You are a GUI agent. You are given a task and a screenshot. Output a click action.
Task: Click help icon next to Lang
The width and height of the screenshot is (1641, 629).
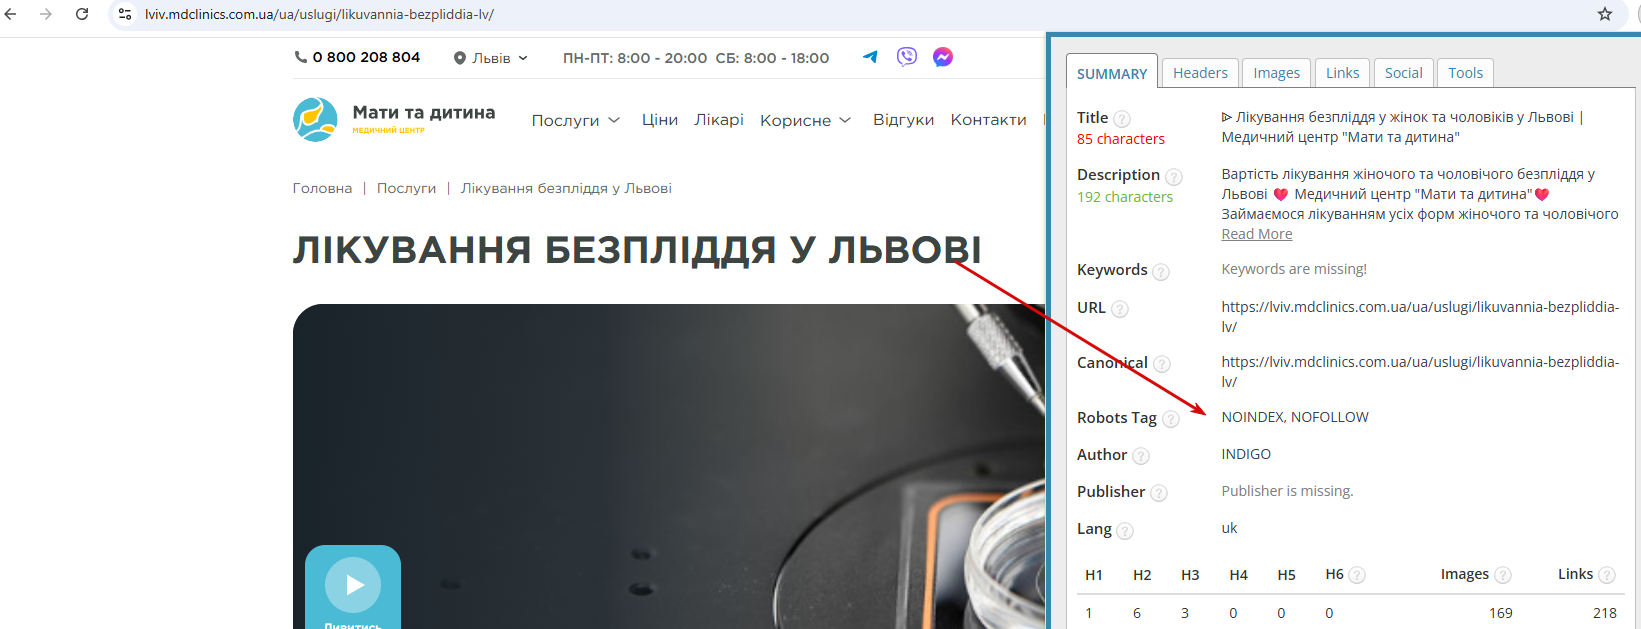1125,531
